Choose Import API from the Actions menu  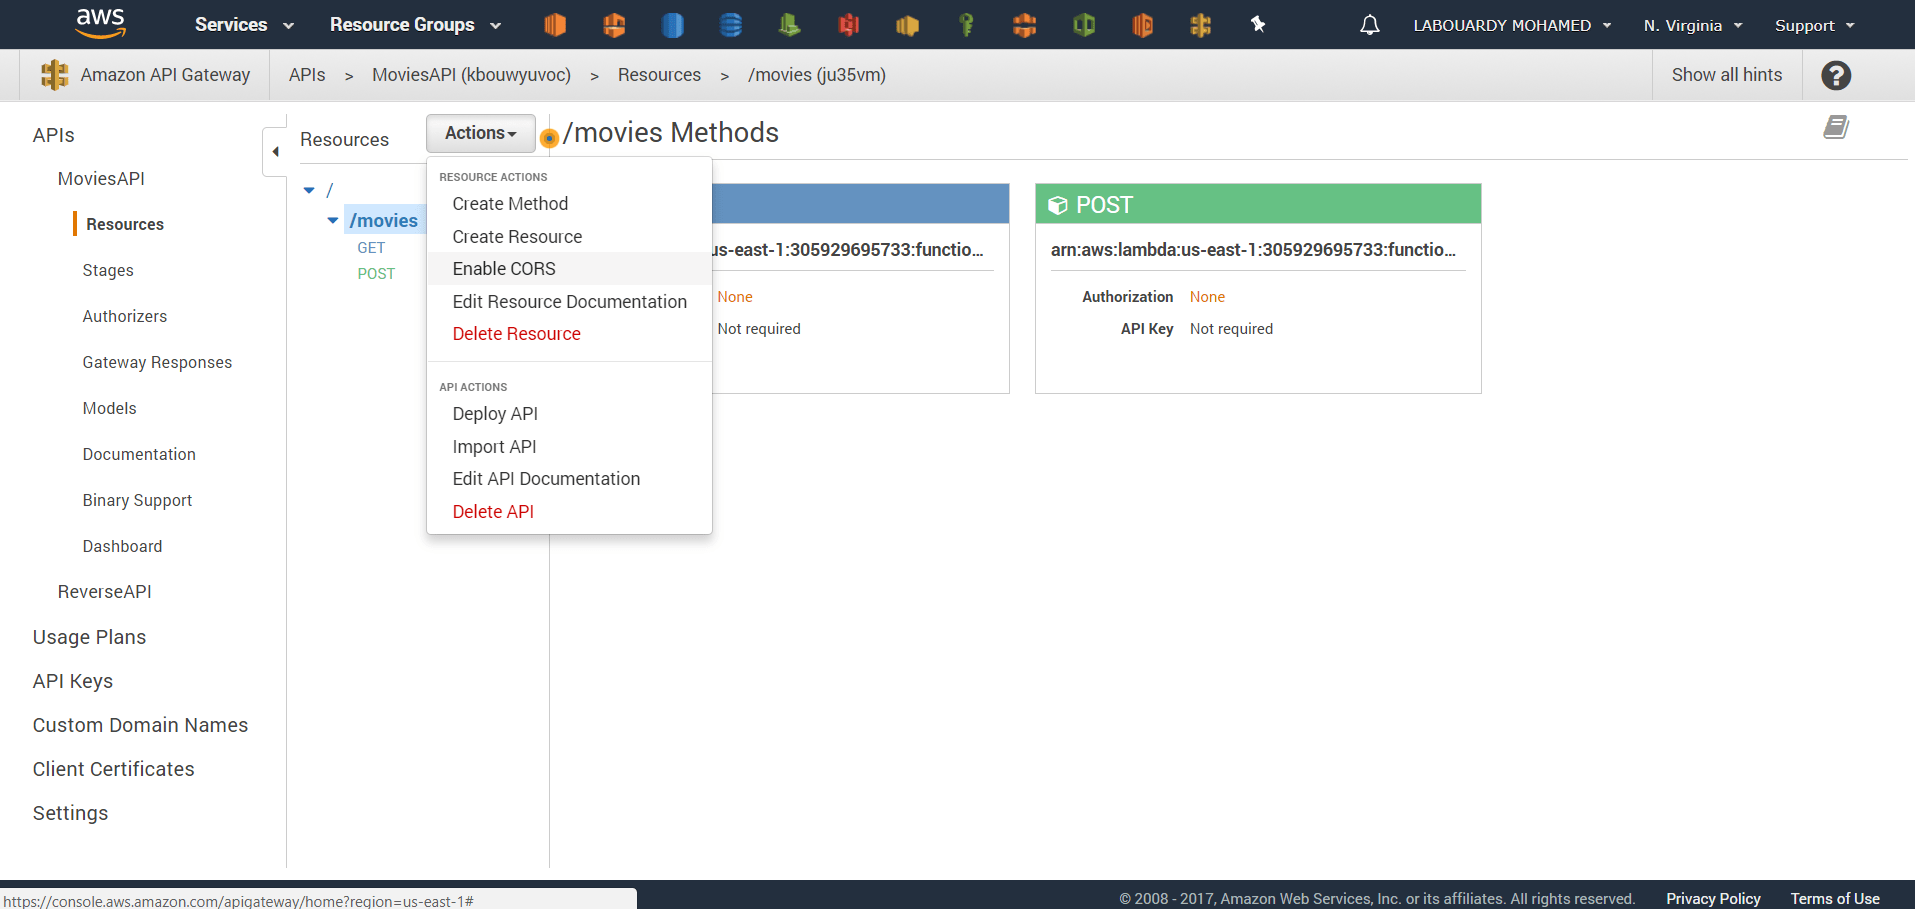pos(494,447)
